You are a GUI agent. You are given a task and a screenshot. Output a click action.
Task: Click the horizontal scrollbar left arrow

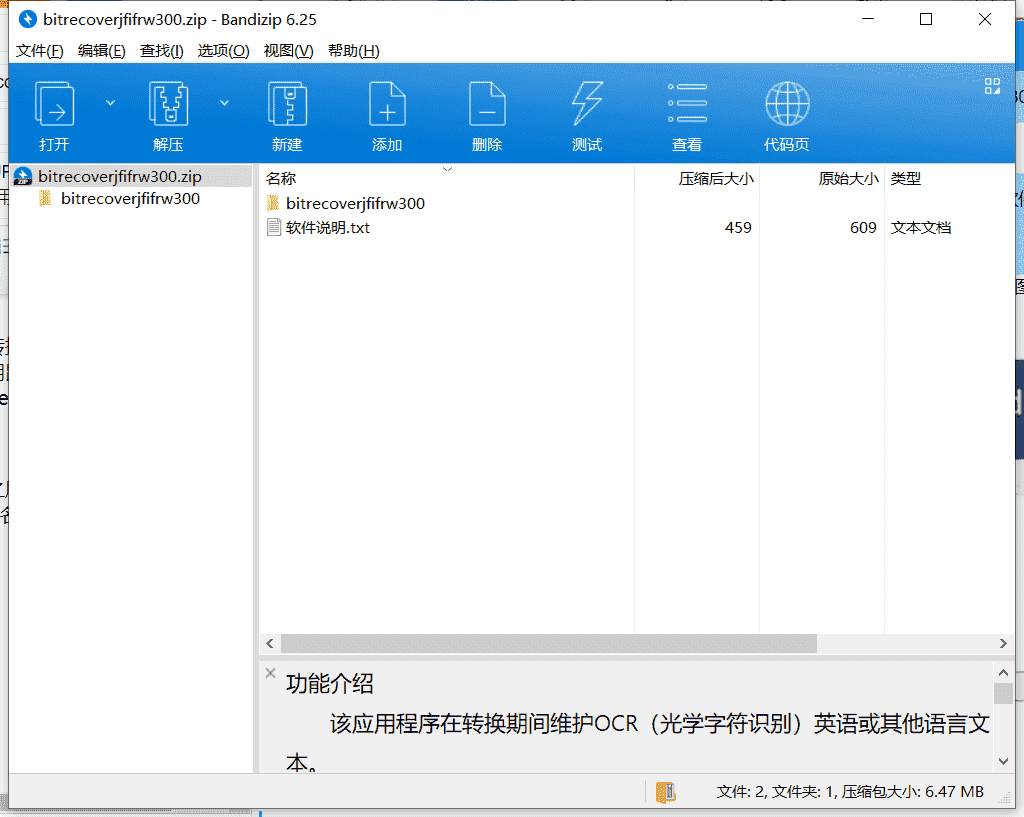(x=270, y=643)
